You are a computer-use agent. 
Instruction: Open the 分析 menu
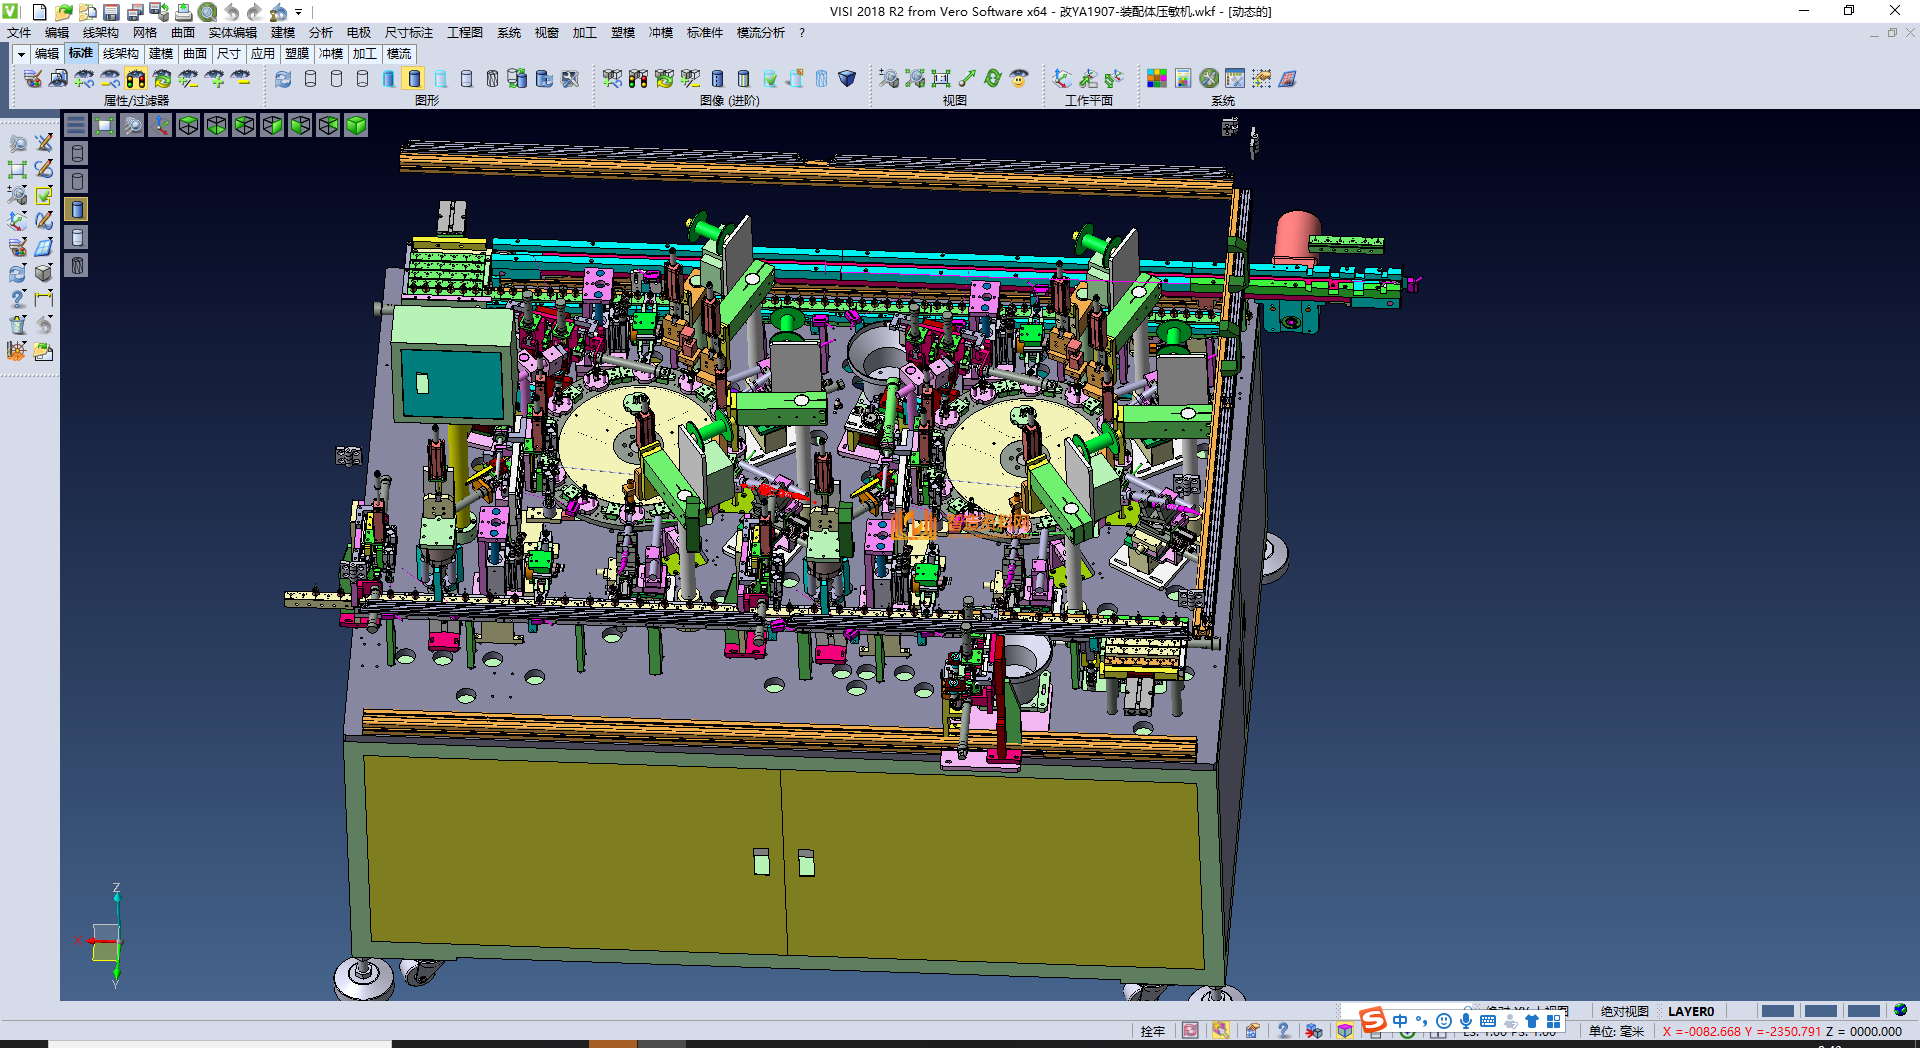[x=320, y=33]
